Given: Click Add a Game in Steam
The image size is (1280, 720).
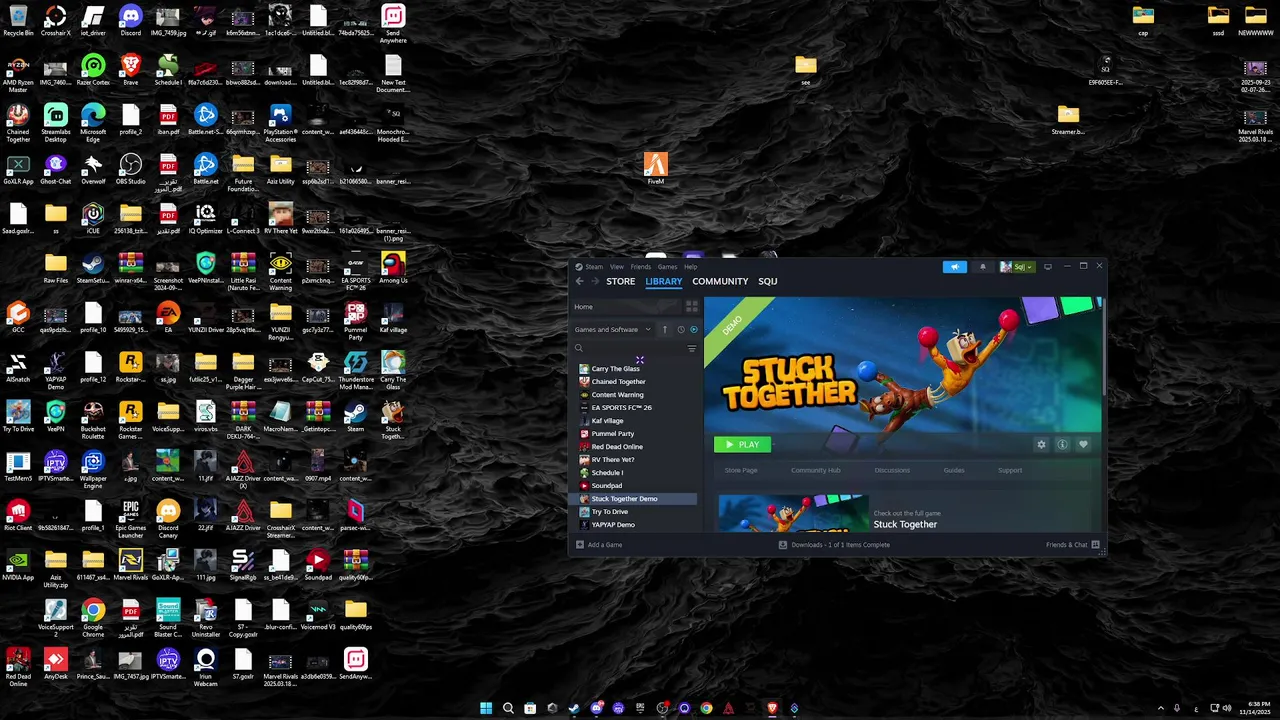Looking at the screenshot, I should [x=599, y=545].
